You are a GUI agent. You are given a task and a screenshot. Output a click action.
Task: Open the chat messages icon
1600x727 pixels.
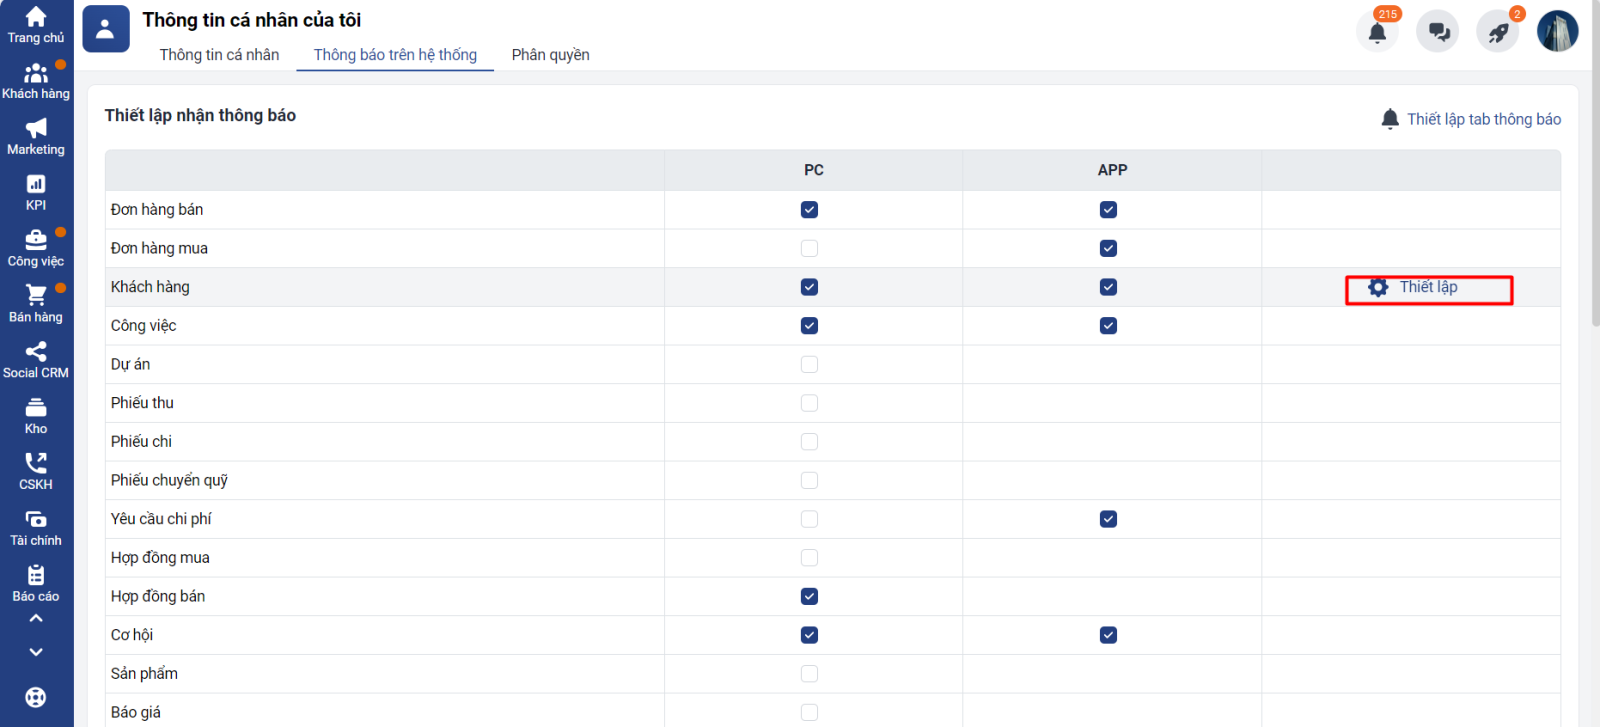pyautogui.click(x=1438, y=32)
